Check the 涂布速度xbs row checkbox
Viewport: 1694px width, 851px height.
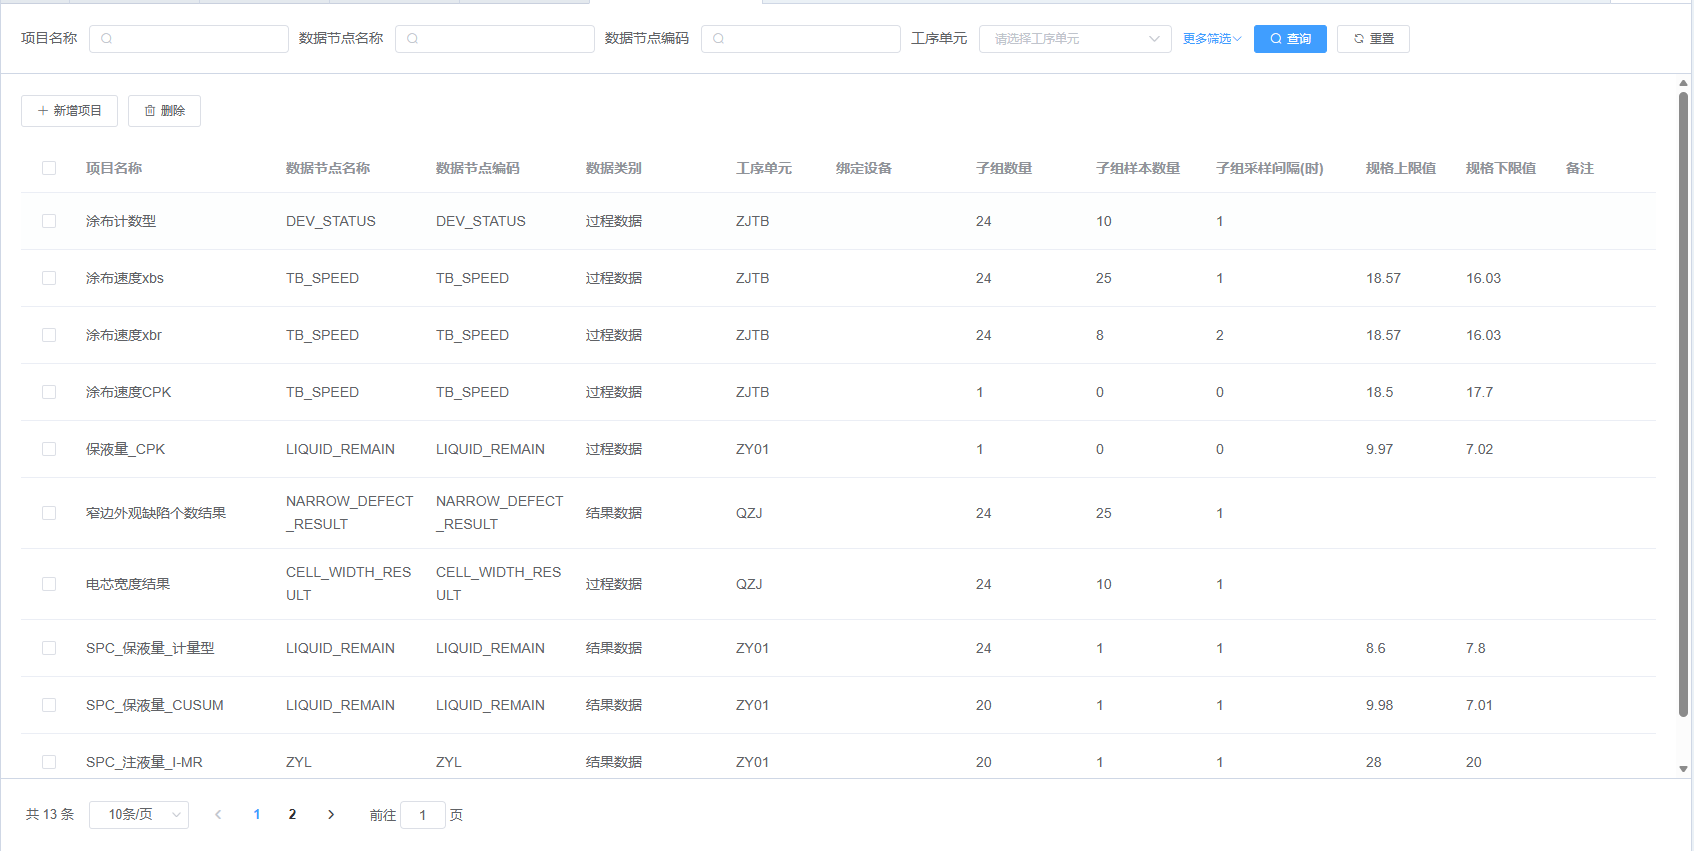(x=49, y=278)
